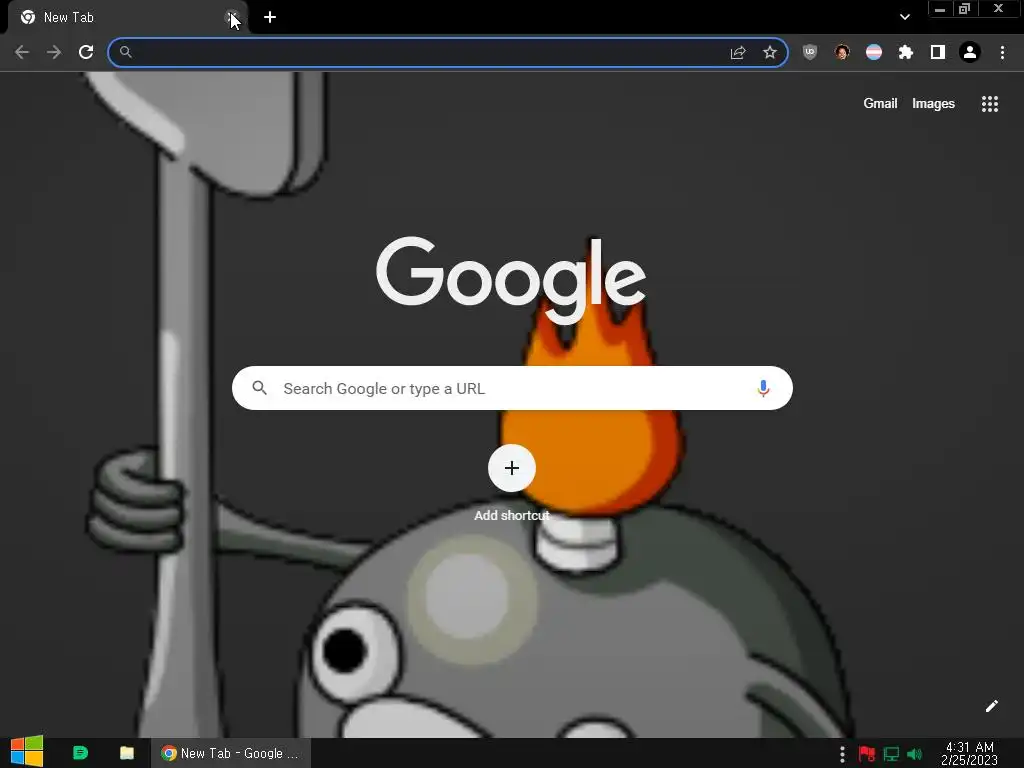Open the striped flag extension icon
Image resolution: width=1024 pixels, height=768 pixels.
tap(874, 52)
